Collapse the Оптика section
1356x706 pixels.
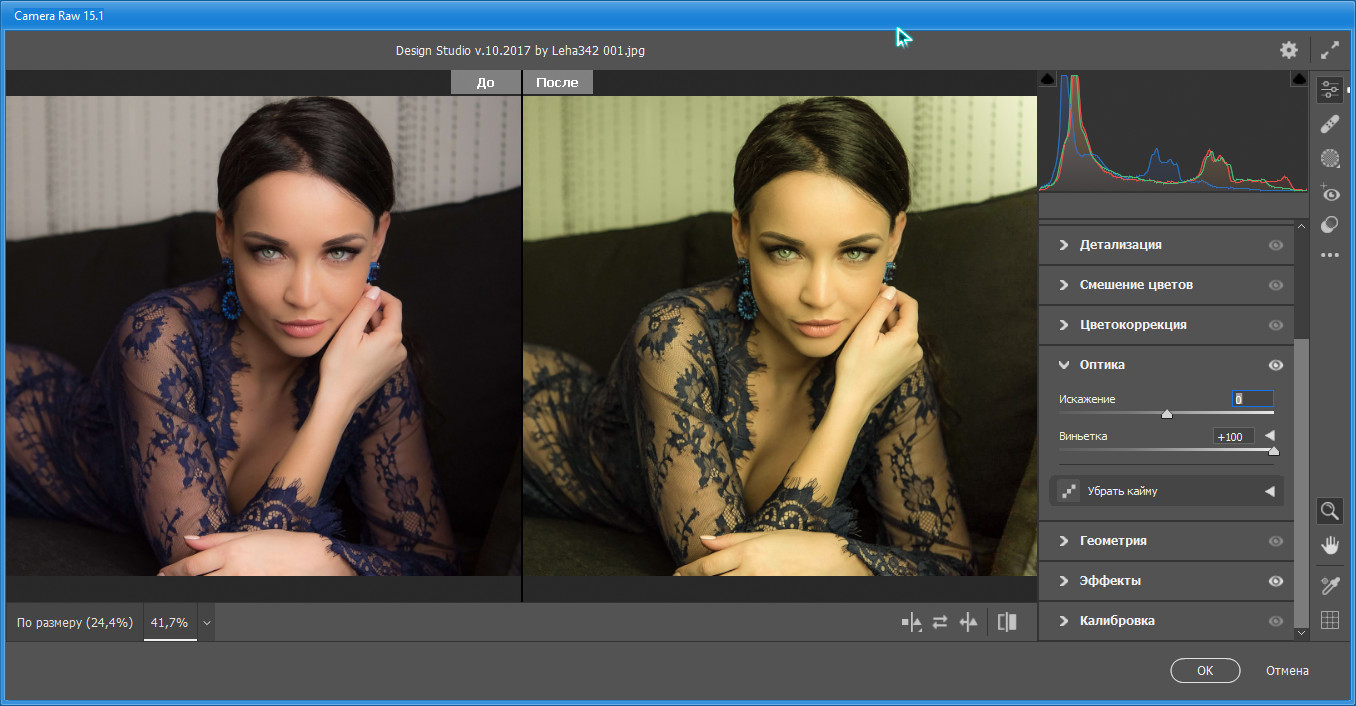point(1062,365)
